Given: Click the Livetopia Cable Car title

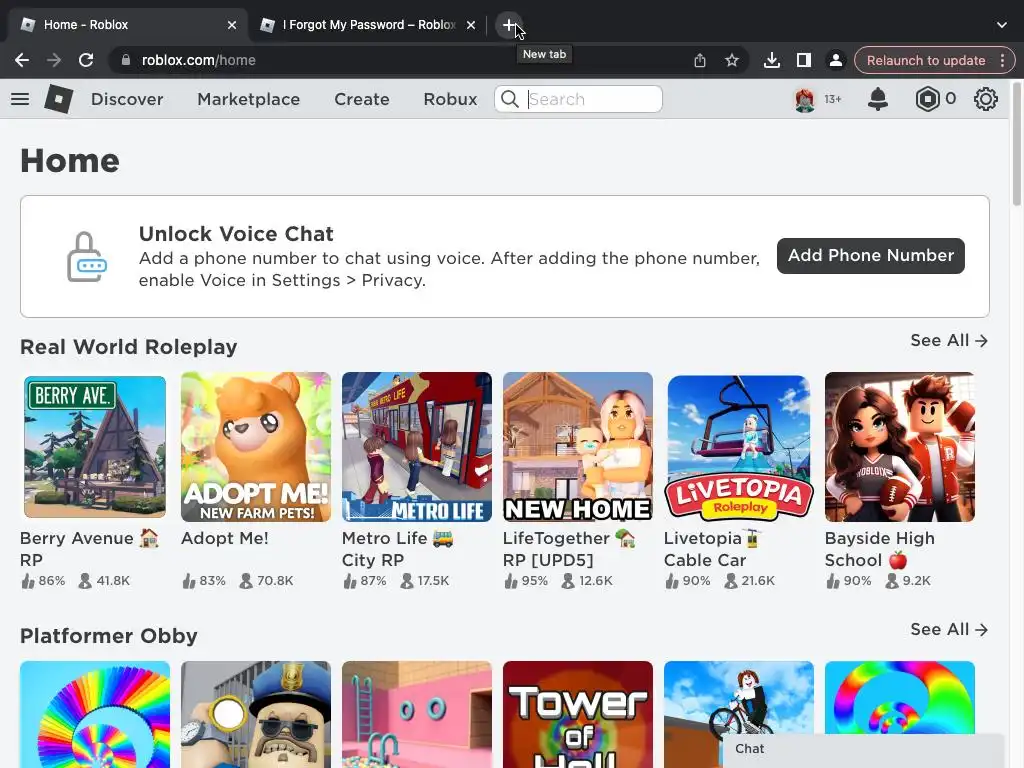Looking at the screenshot, I should pos(712,549).
